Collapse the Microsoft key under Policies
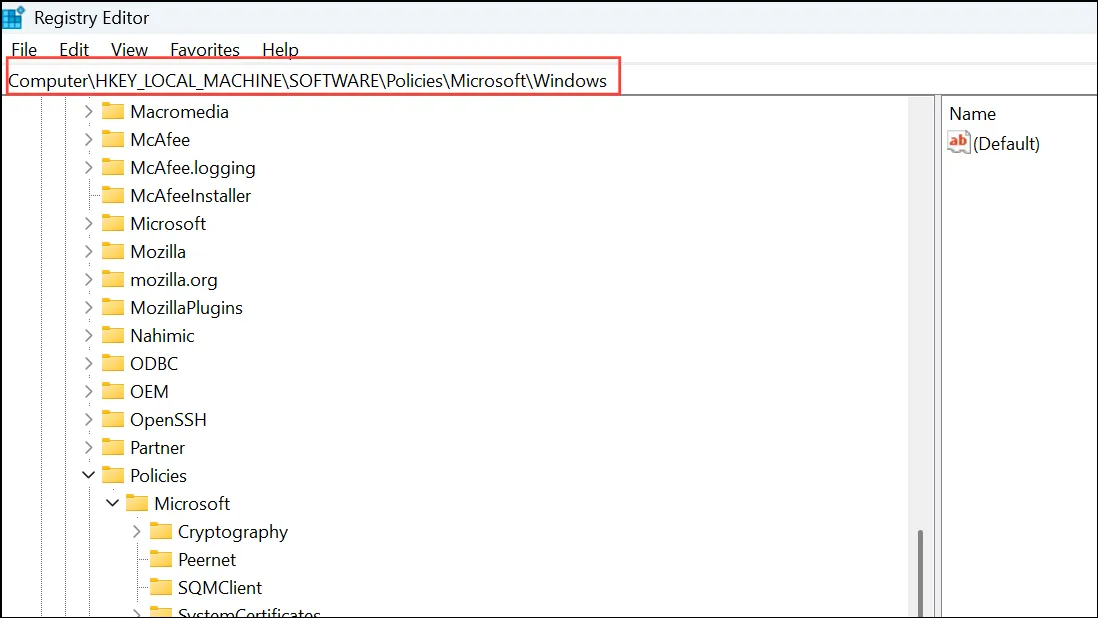Image resolution: width=1098 pixels, height=618 pixels. (112, 503)
